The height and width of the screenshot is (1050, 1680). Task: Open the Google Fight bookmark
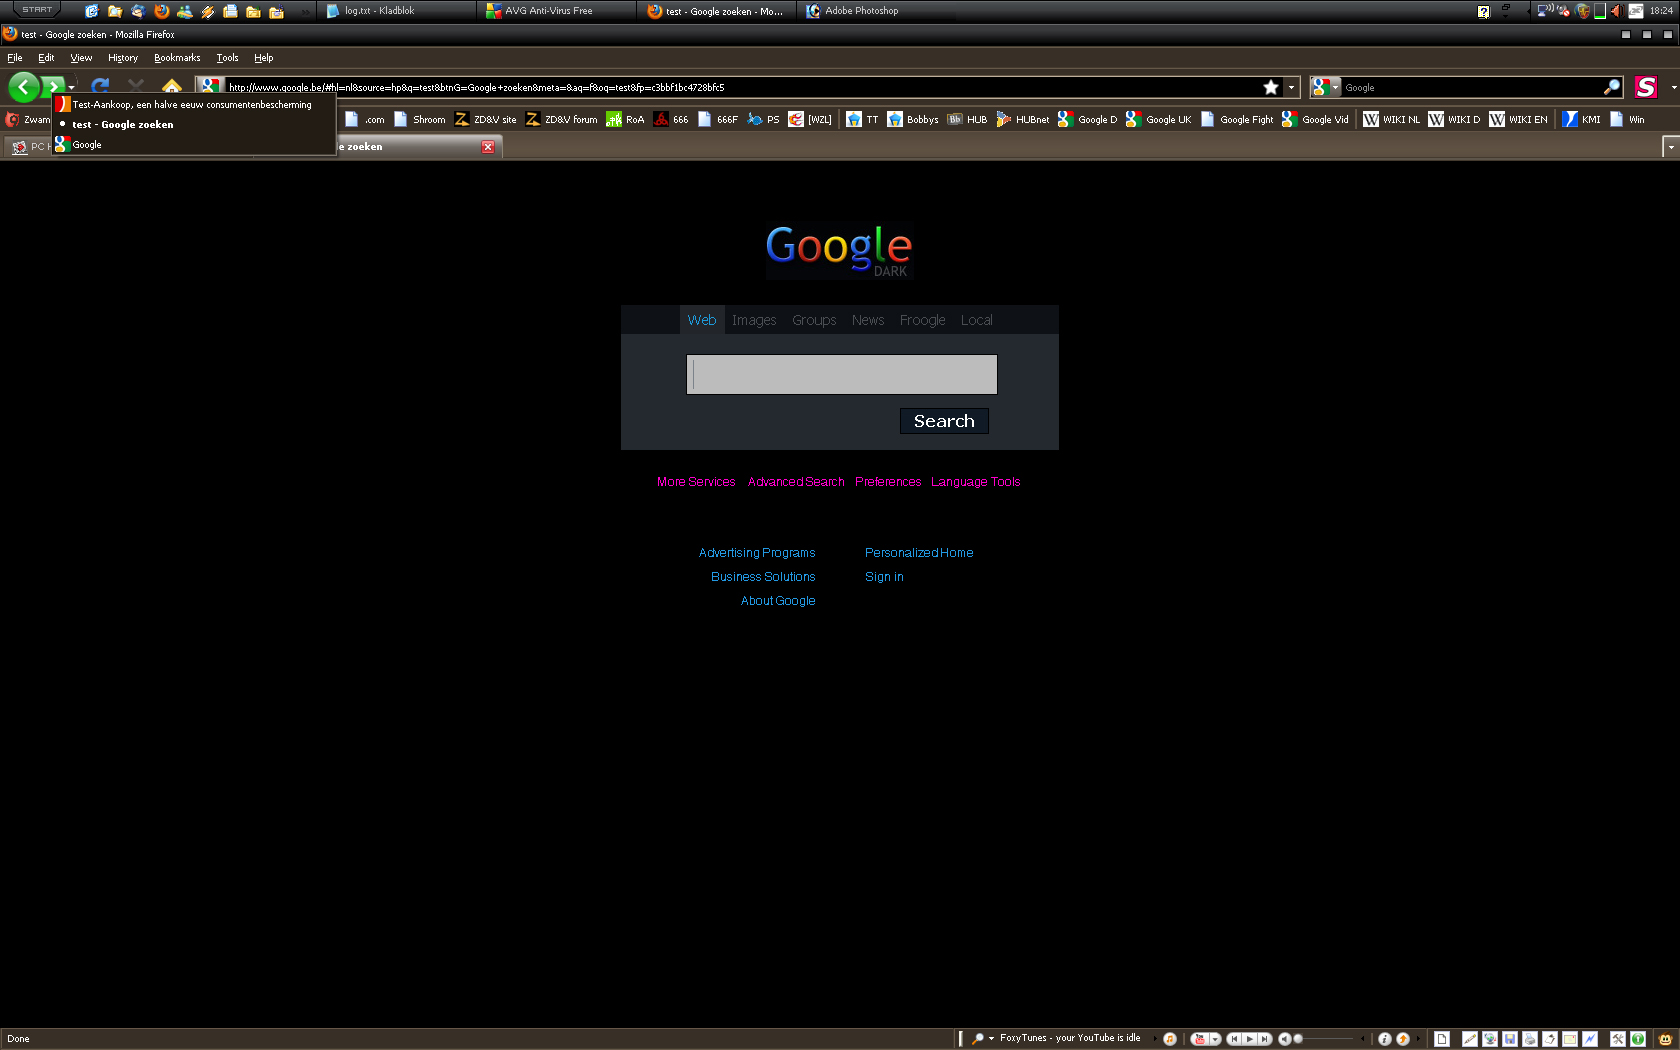click(1237, 119)
